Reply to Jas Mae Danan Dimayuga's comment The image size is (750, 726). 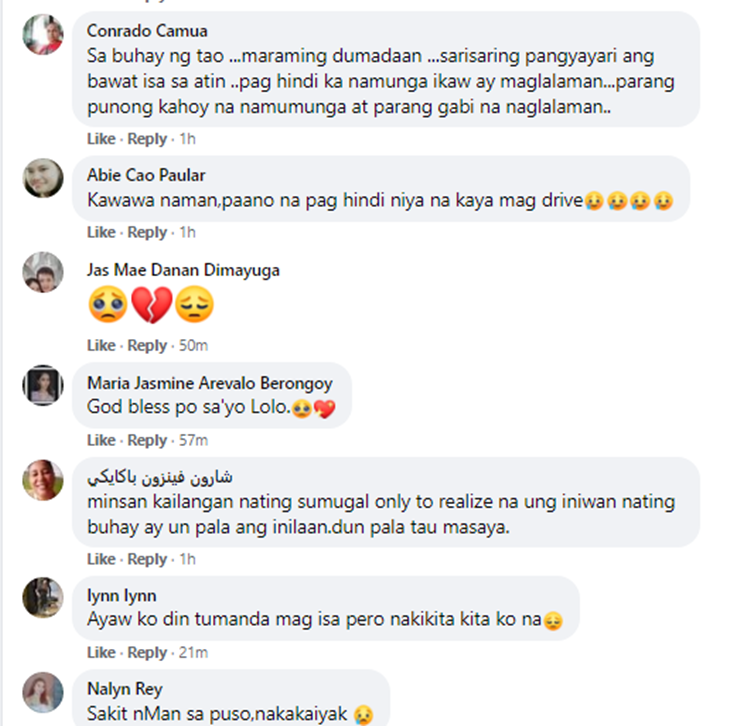click(147, 345)
